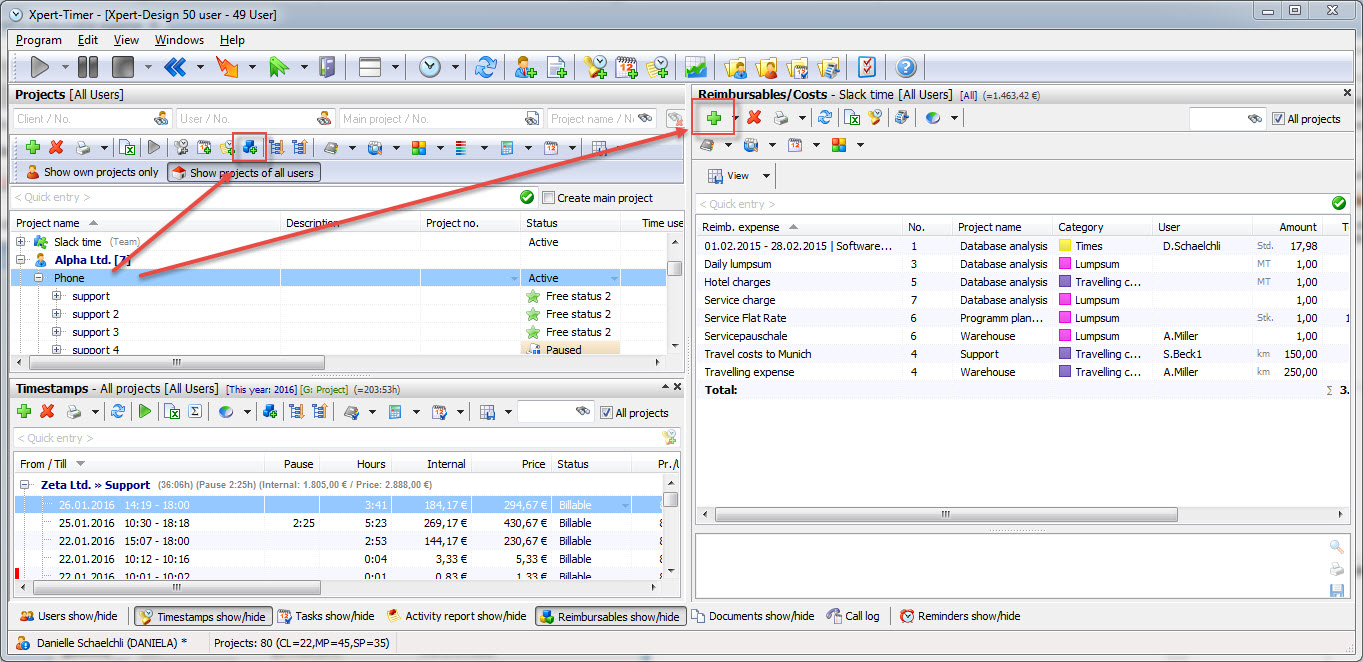
Task: Click the refresh arrows icon in main toolbar
Action: (485, 67)
